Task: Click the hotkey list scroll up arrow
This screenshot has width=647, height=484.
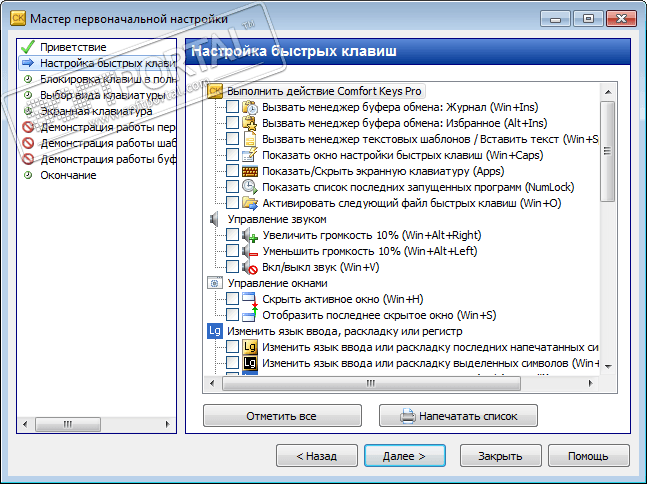Action: click(607, 92)
